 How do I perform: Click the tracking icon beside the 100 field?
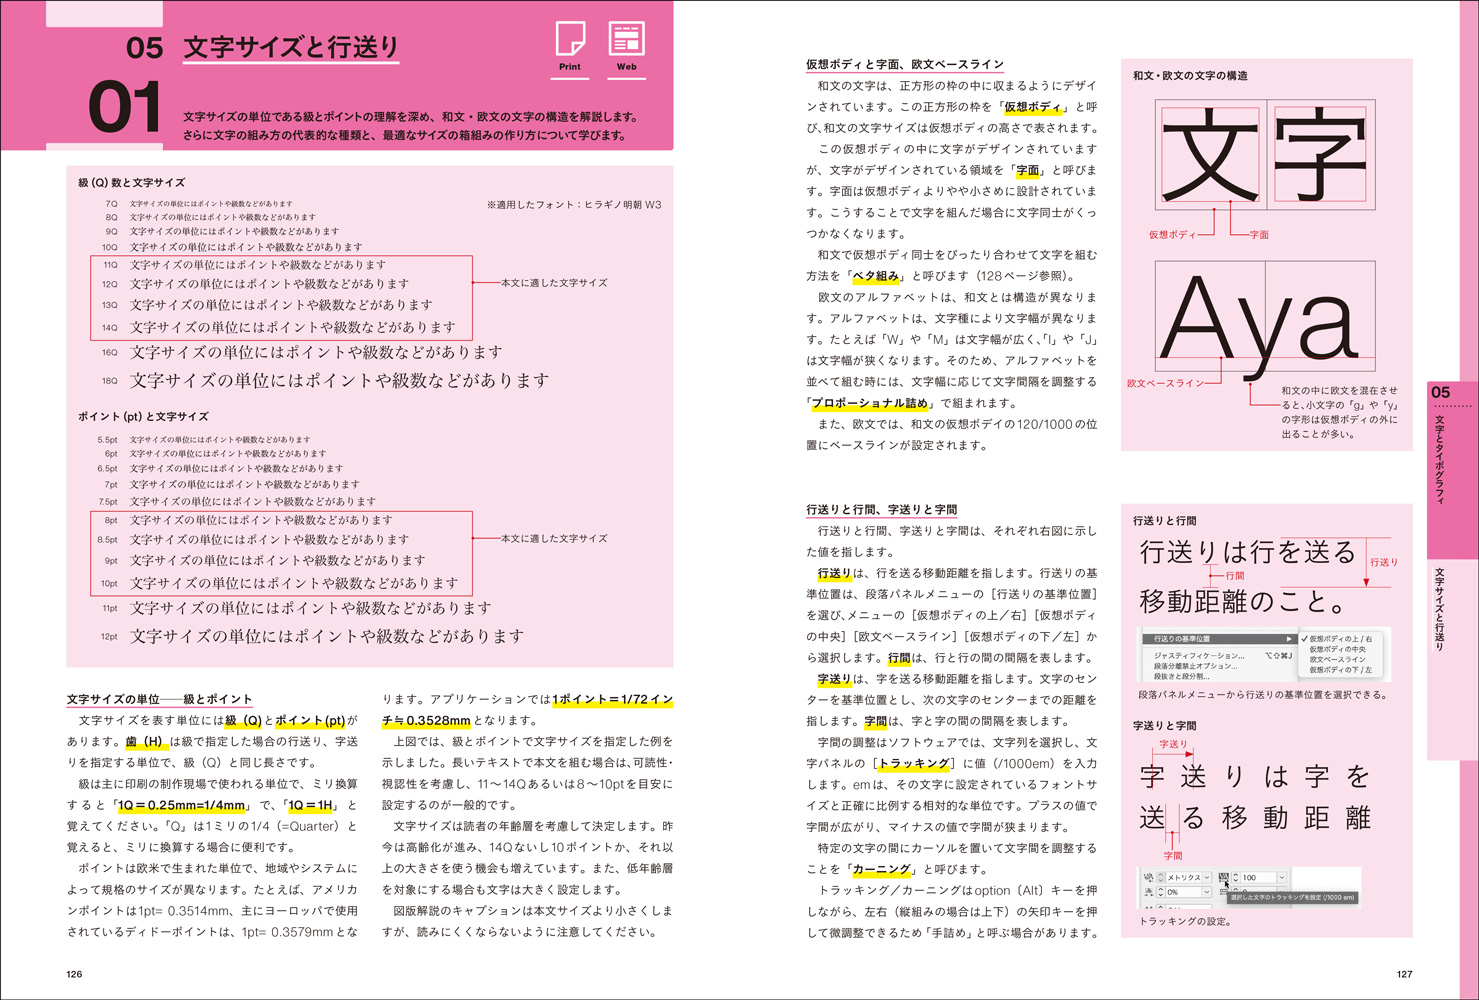pyautogui.click(x=1223, y=877)
